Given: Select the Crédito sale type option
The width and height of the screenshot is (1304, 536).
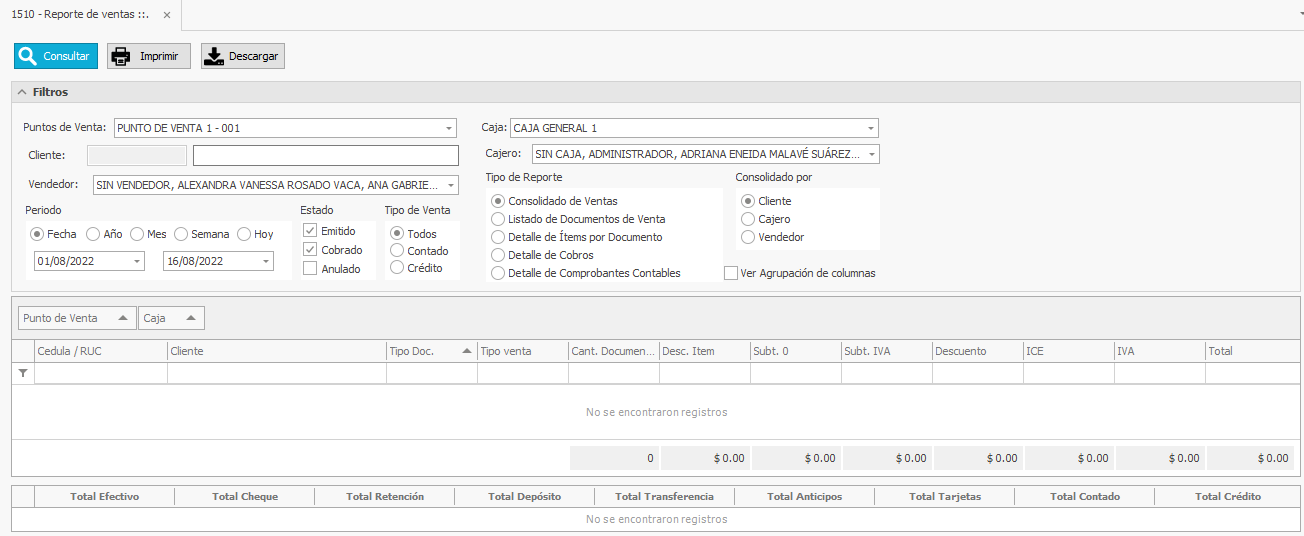Looking at the screenshot, I should point(397,268).
